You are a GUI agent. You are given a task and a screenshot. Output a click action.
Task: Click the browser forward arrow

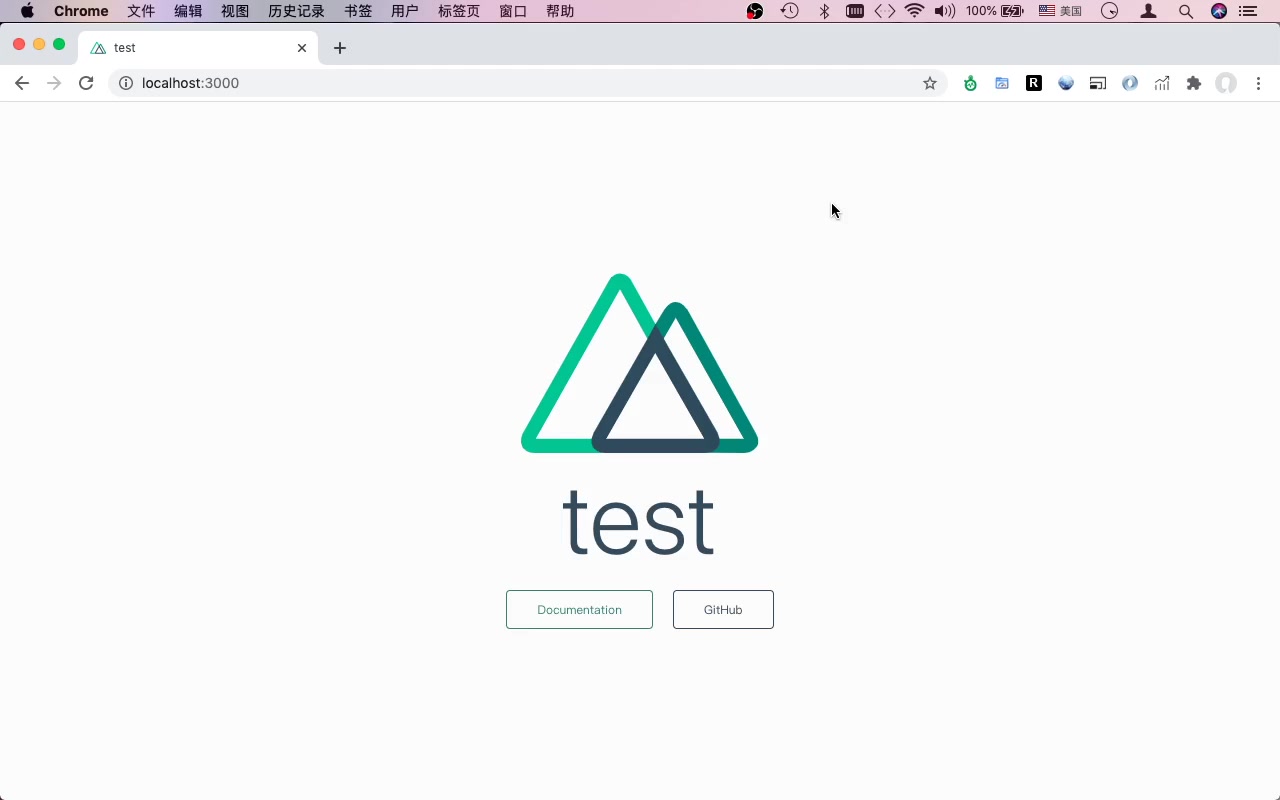click(x=54, y=83)
